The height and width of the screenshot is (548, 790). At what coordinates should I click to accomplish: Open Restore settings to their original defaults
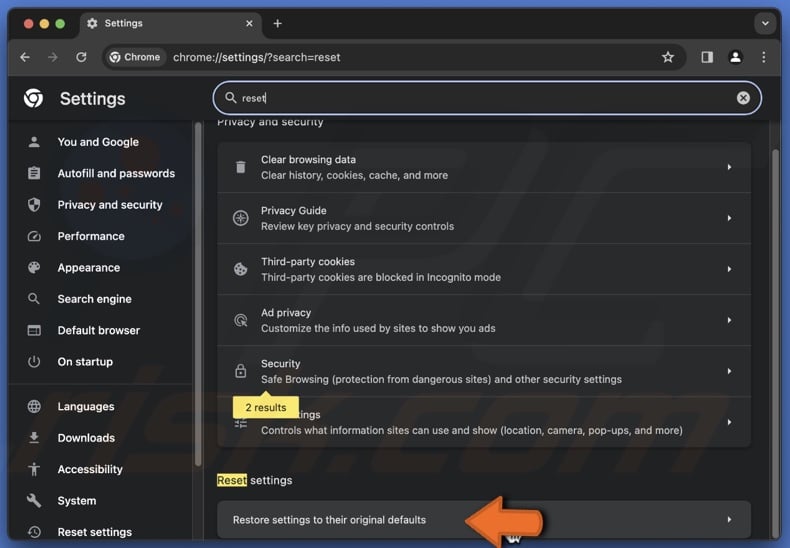pyautogui.click(x=484, y=519)
